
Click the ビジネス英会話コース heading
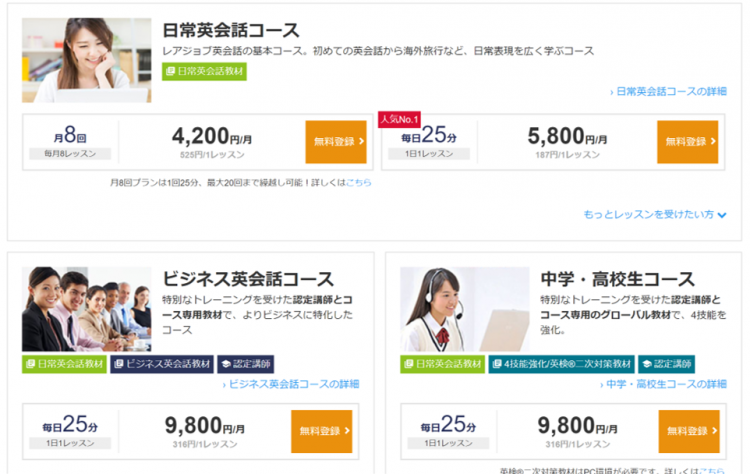point(248,279)
